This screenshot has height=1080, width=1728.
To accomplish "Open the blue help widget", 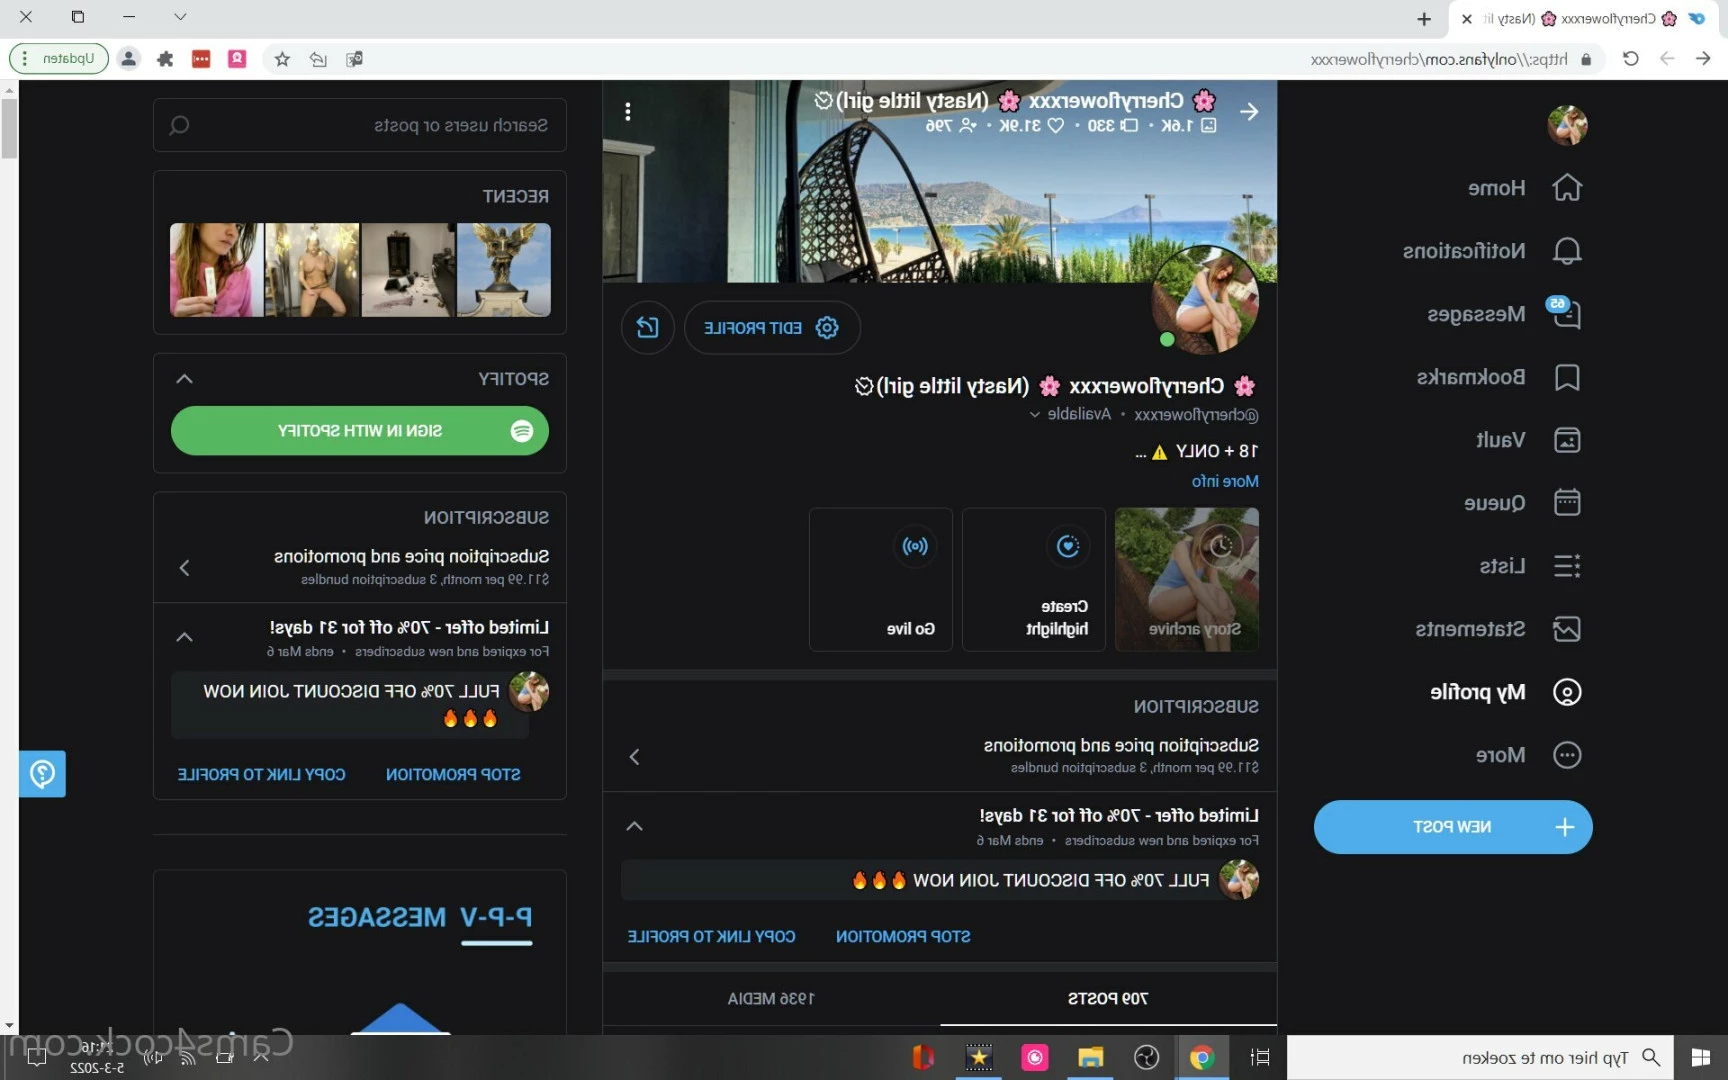I will click(x=42, y=774).
